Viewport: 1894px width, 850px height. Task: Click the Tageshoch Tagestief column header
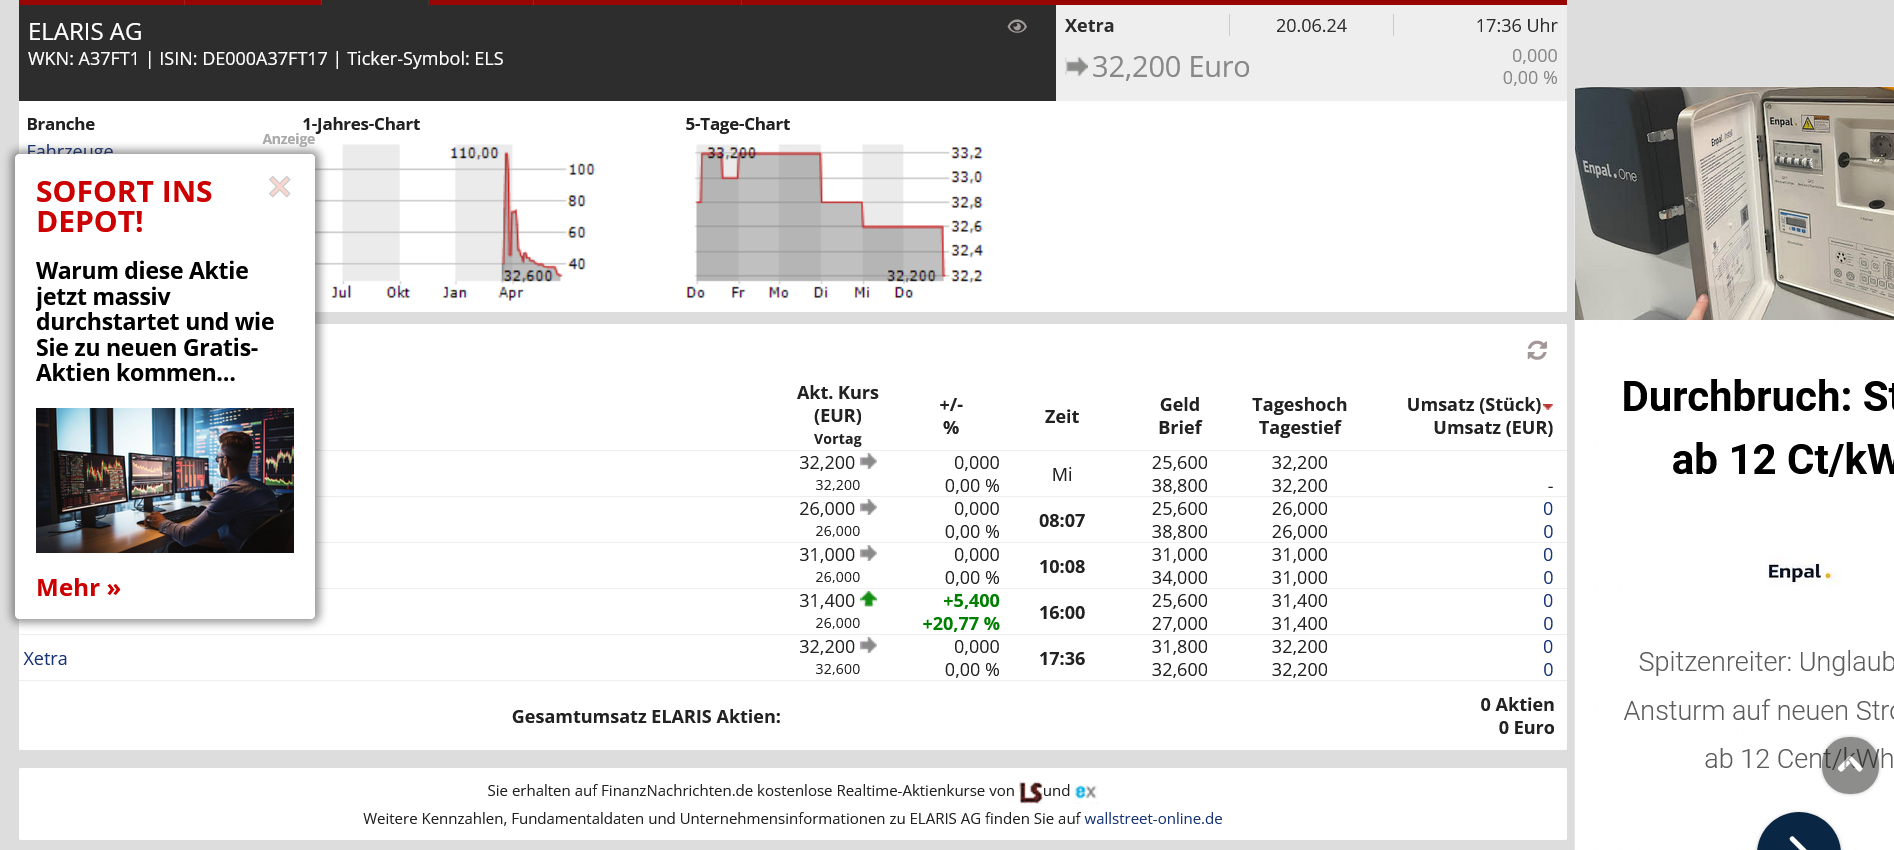coord(1299,416)
